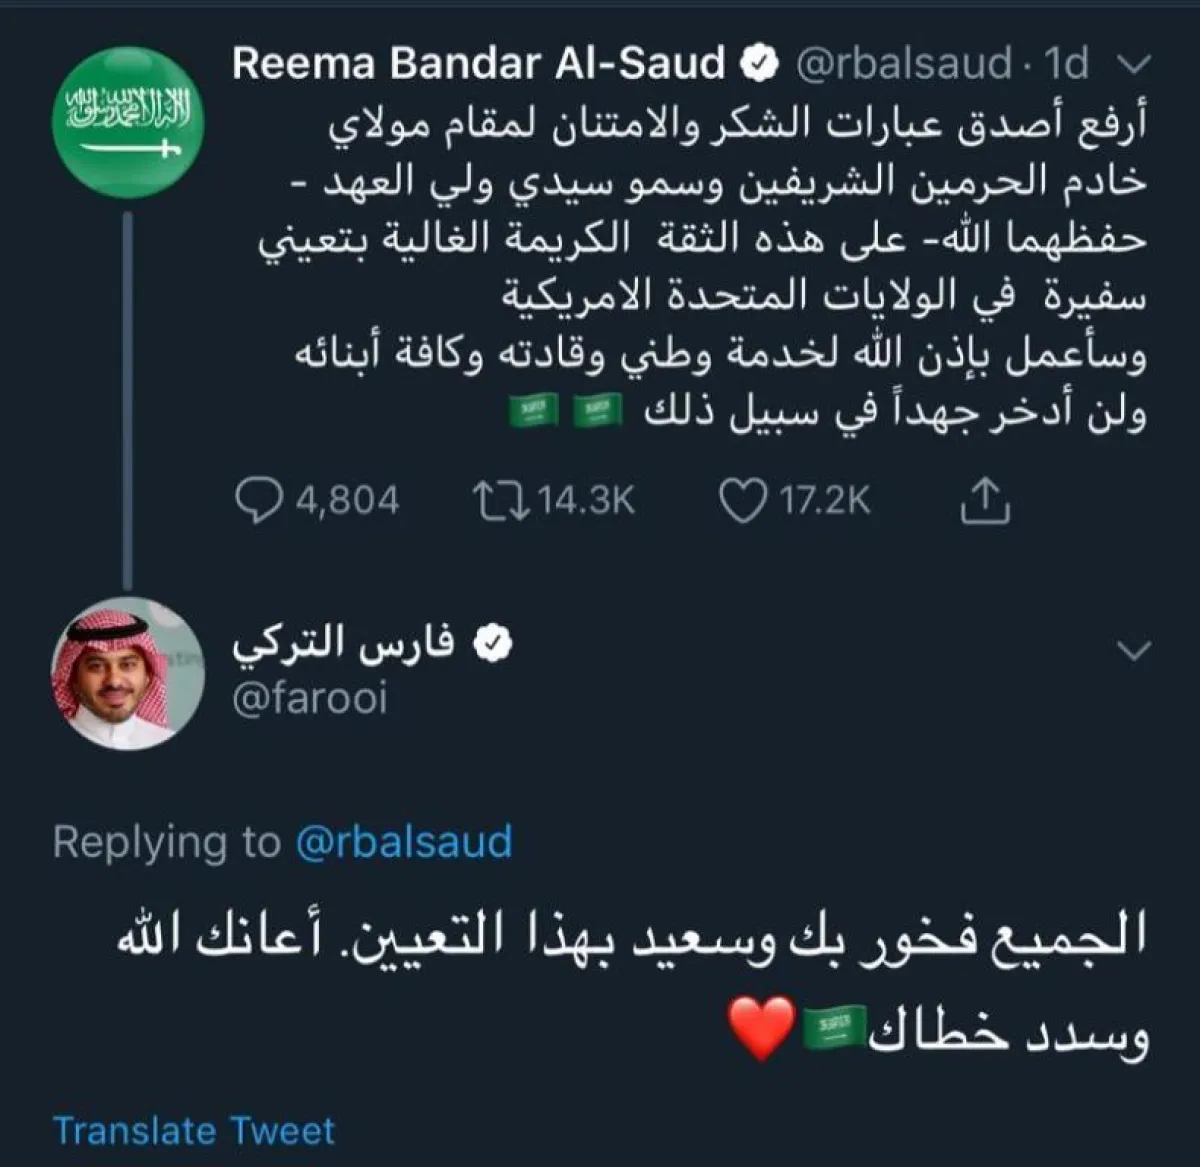The width and height of the screenshot is (1200, 1167).
Task: Click the @farooi handle
Action: tap(309, 699)
